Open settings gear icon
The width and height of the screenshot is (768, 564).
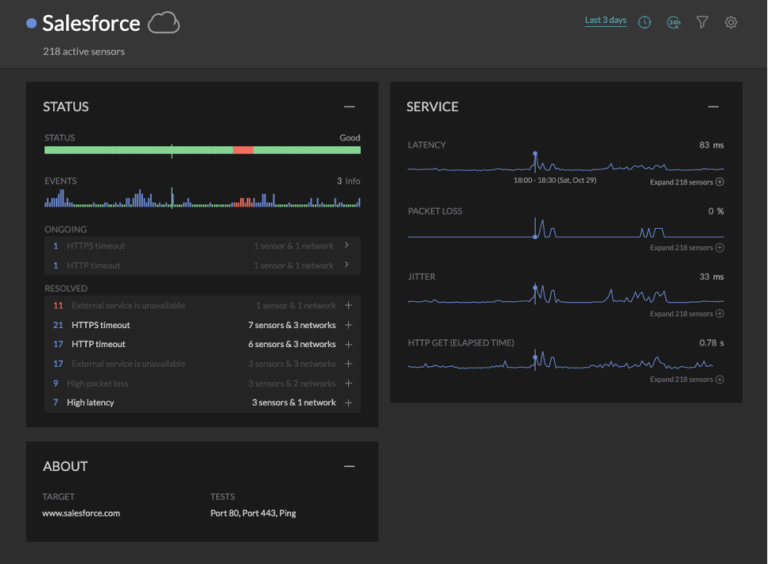(731, 22)
